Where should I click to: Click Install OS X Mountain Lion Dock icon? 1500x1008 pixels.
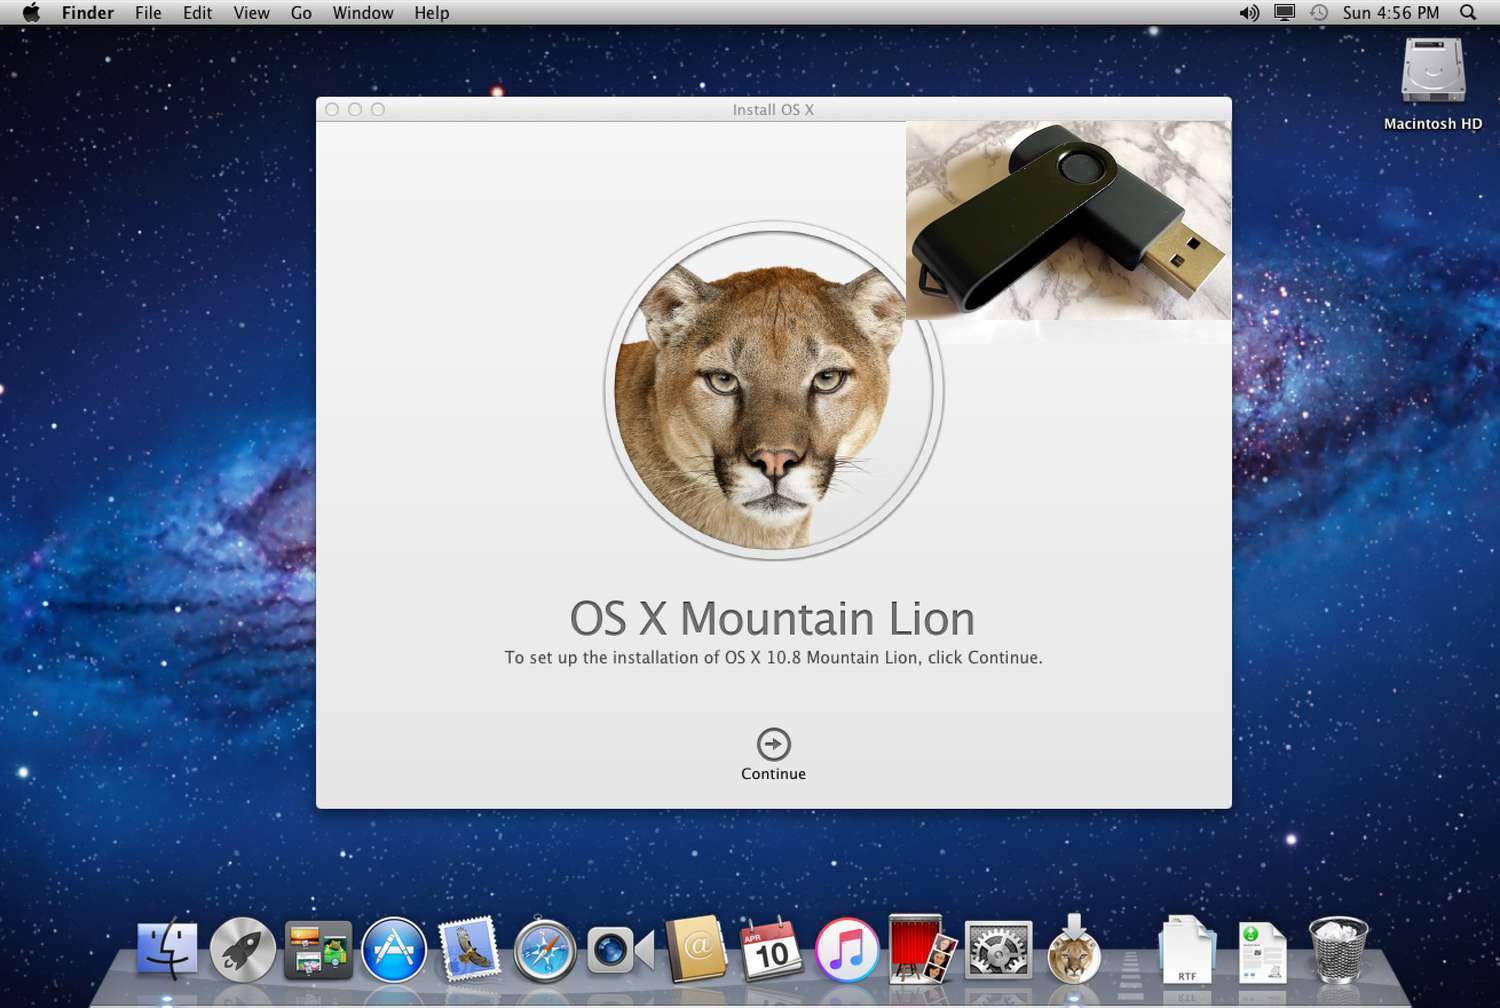point(1074,948)
